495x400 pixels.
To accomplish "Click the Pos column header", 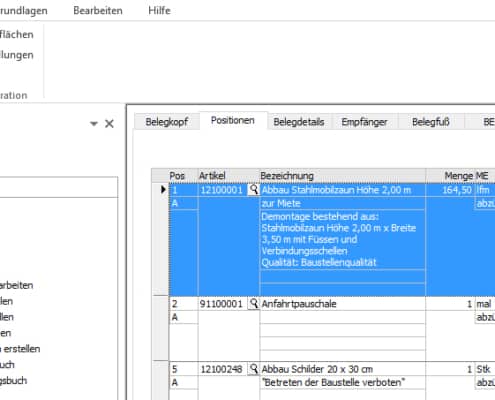I will point(183,176).
